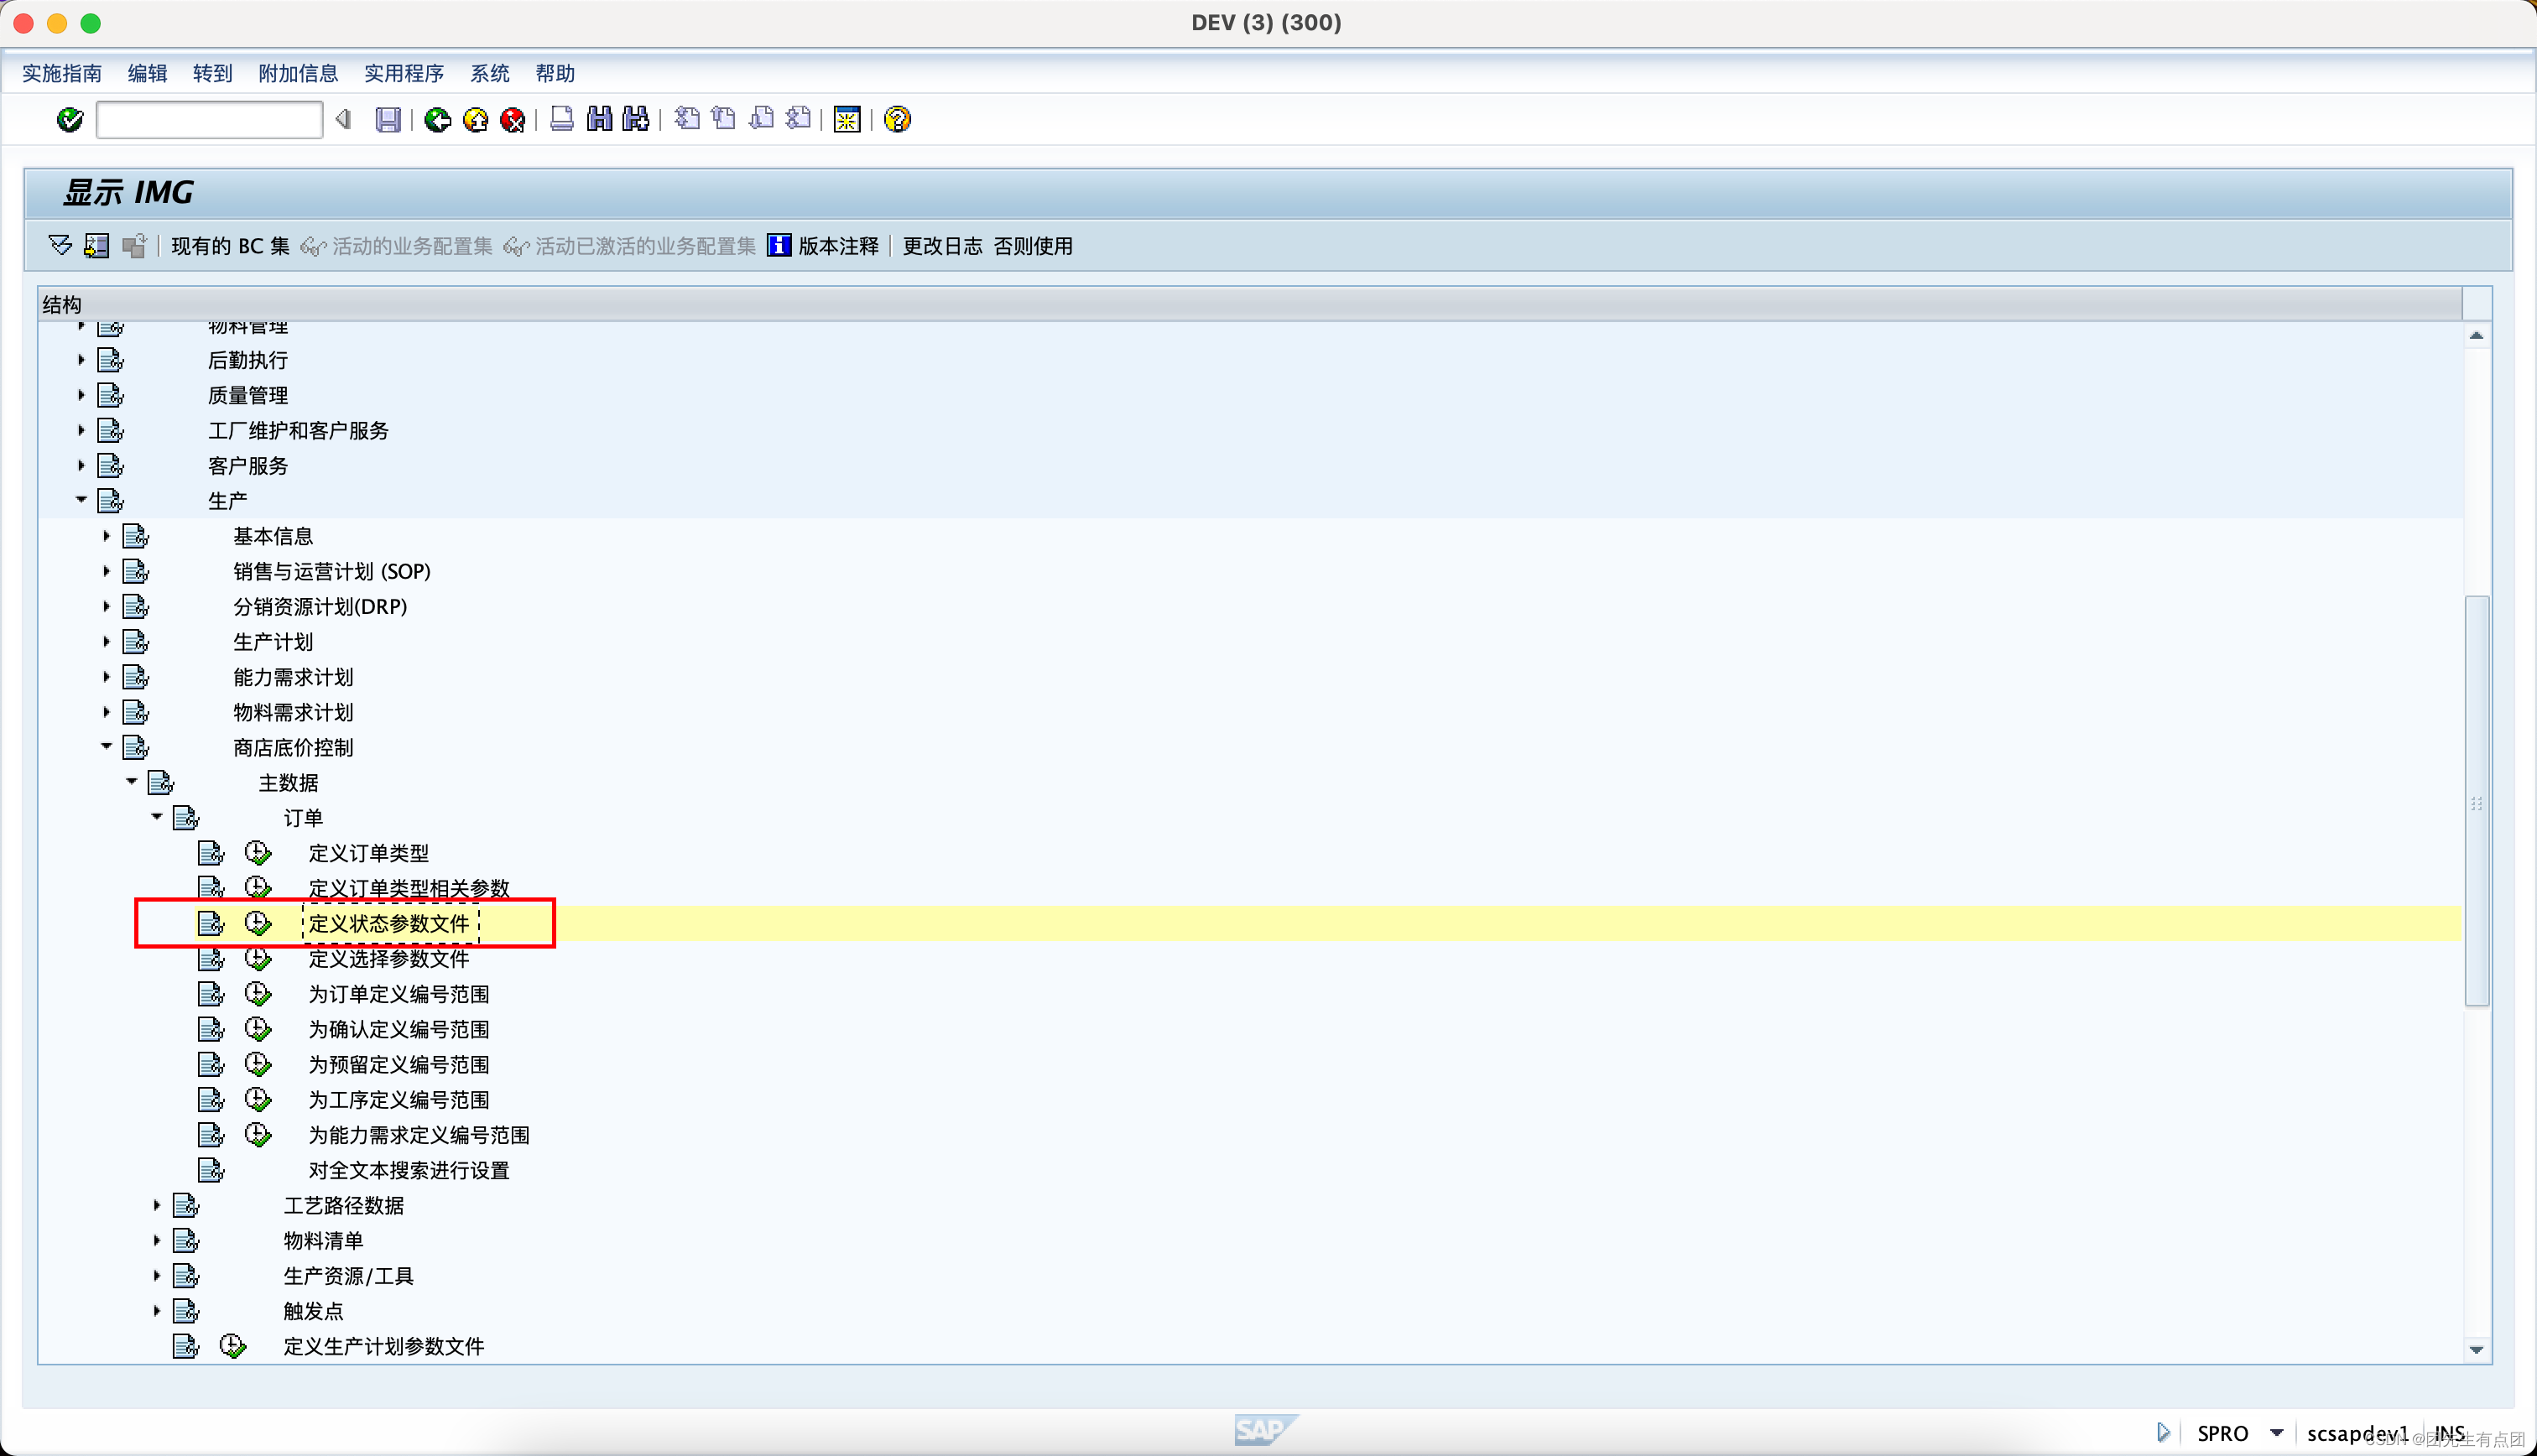
Task: Click the green Back arrow icon
Action: pos(437,119)
